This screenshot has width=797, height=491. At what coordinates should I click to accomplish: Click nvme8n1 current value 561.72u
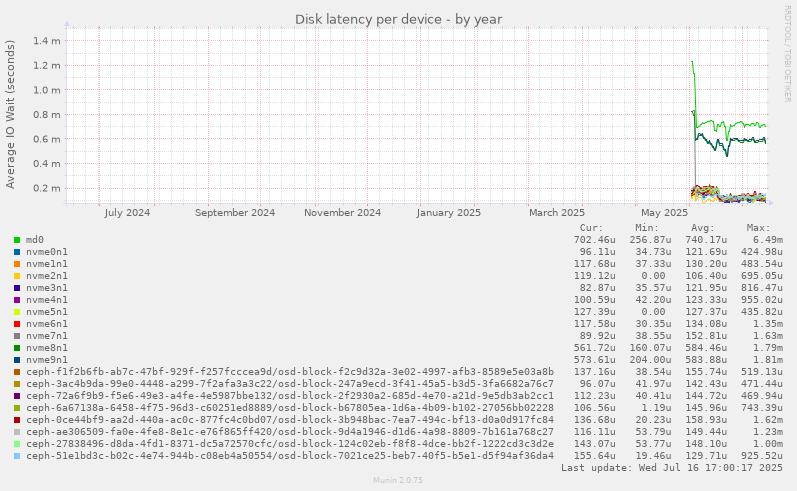595,348
